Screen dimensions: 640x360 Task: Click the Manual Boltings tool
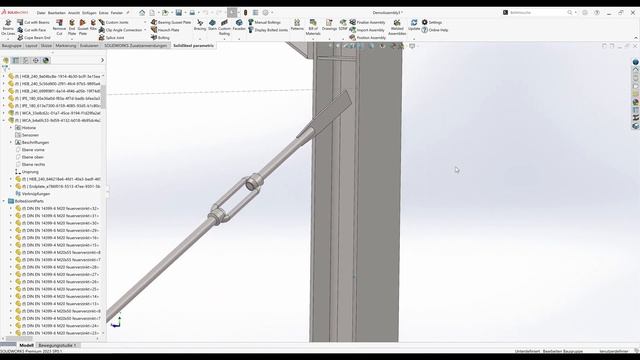[x=264, y=22]
